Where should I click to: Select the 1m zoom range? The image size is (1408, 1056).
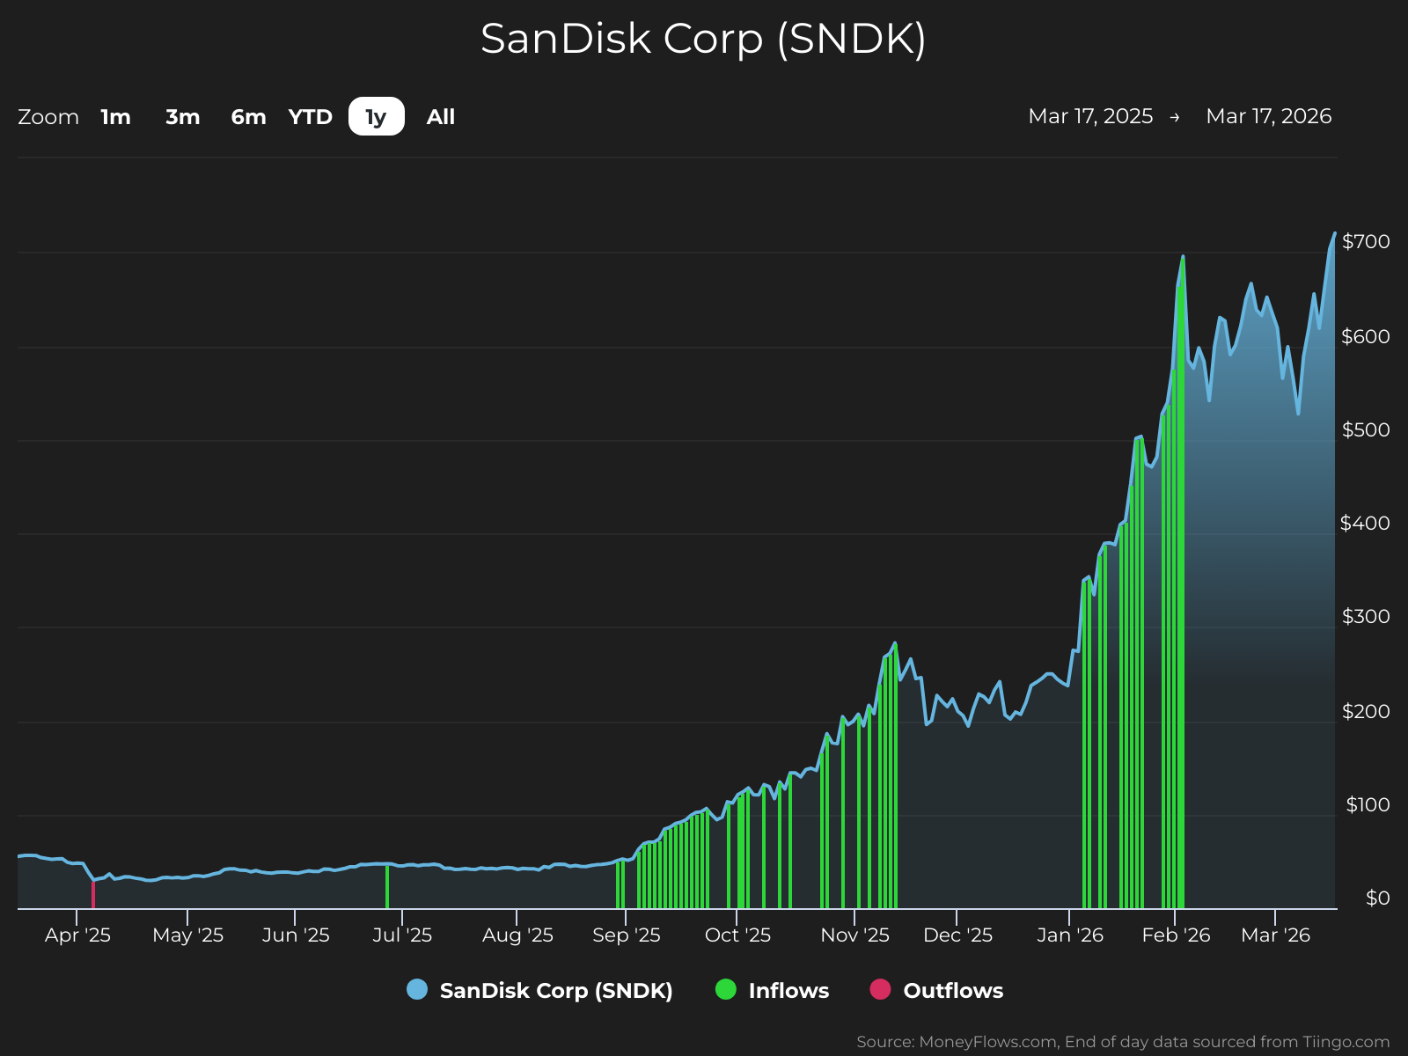pos(116,117)
